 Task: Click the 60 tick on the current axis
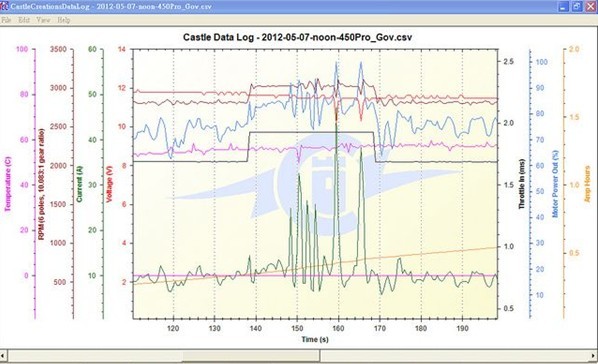click(92, 49)
